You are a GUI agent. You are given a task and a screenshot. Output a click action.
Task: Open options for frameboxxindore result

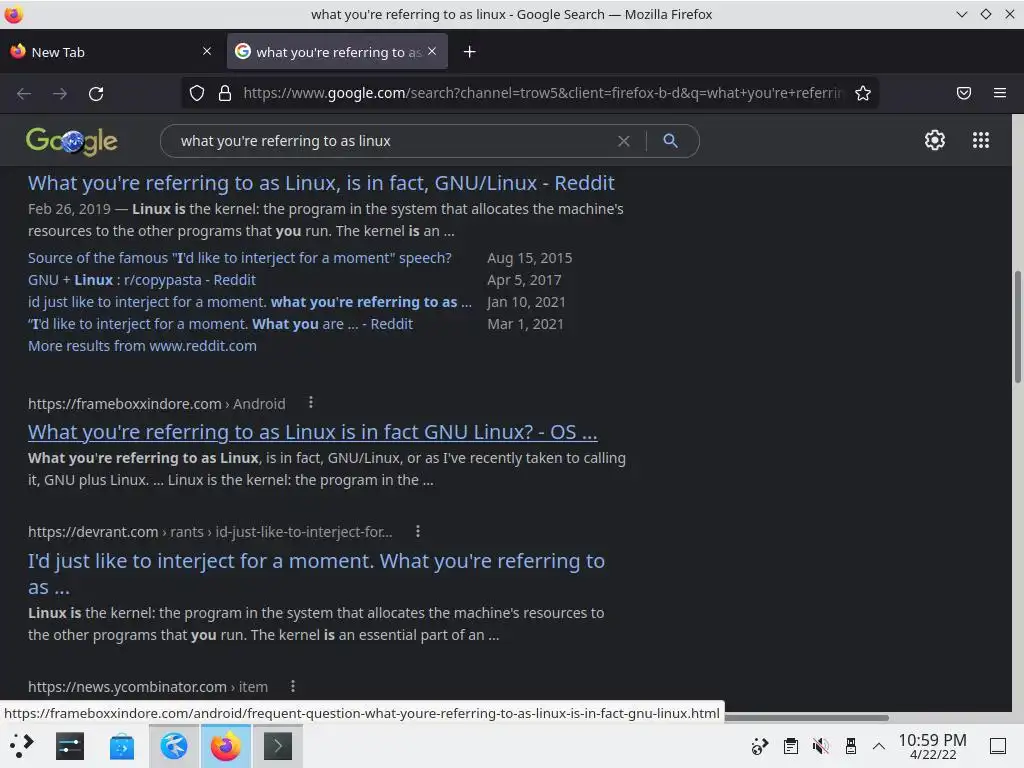click(x=311, y=403)
